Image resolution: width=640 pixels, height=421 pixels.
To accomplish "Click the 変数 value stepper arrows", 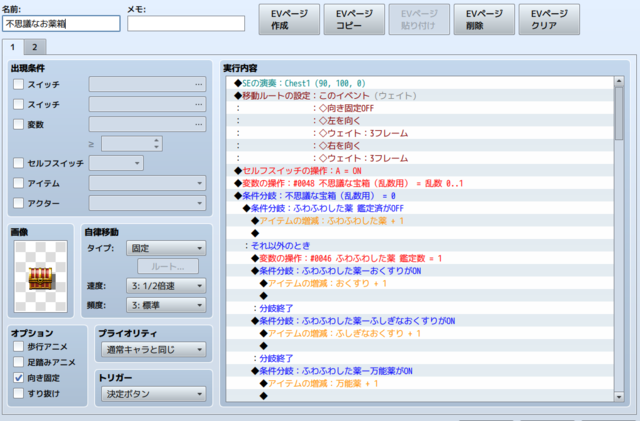I will click(x=157, y=144).
